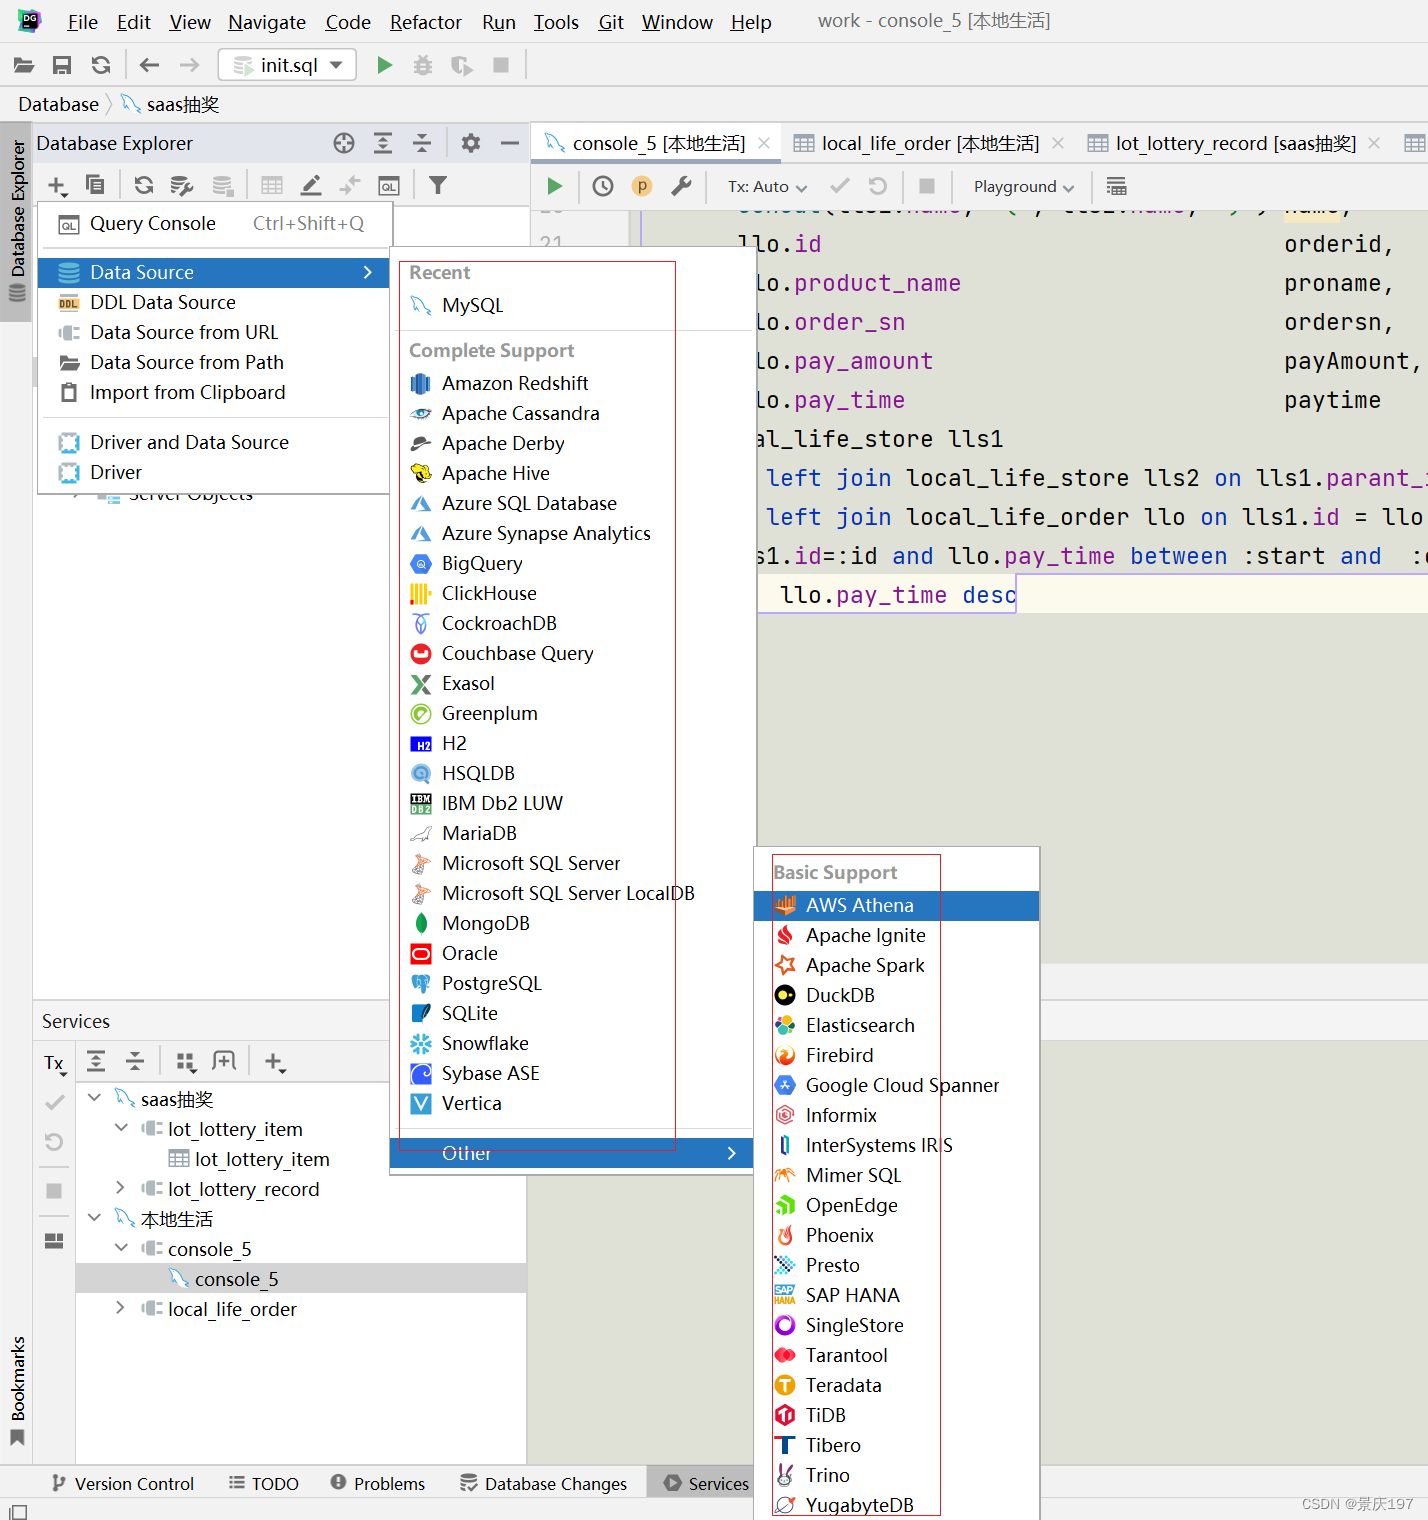Choose Import from Clipboard
The width and height of the screenshot is (1428, 1520).
[214, 392]
